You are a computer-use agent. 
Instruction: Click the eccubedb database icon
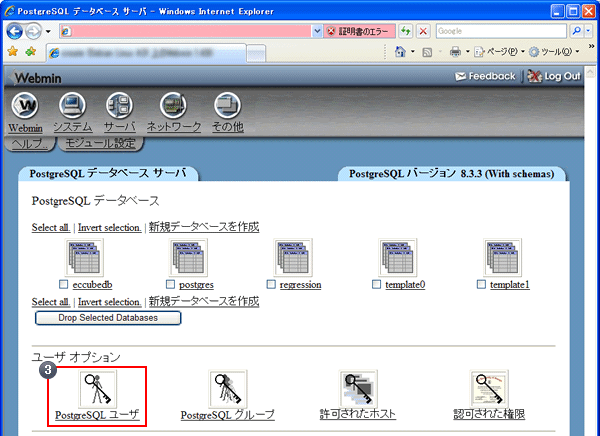pyautogui.click(x=84, y=257)
